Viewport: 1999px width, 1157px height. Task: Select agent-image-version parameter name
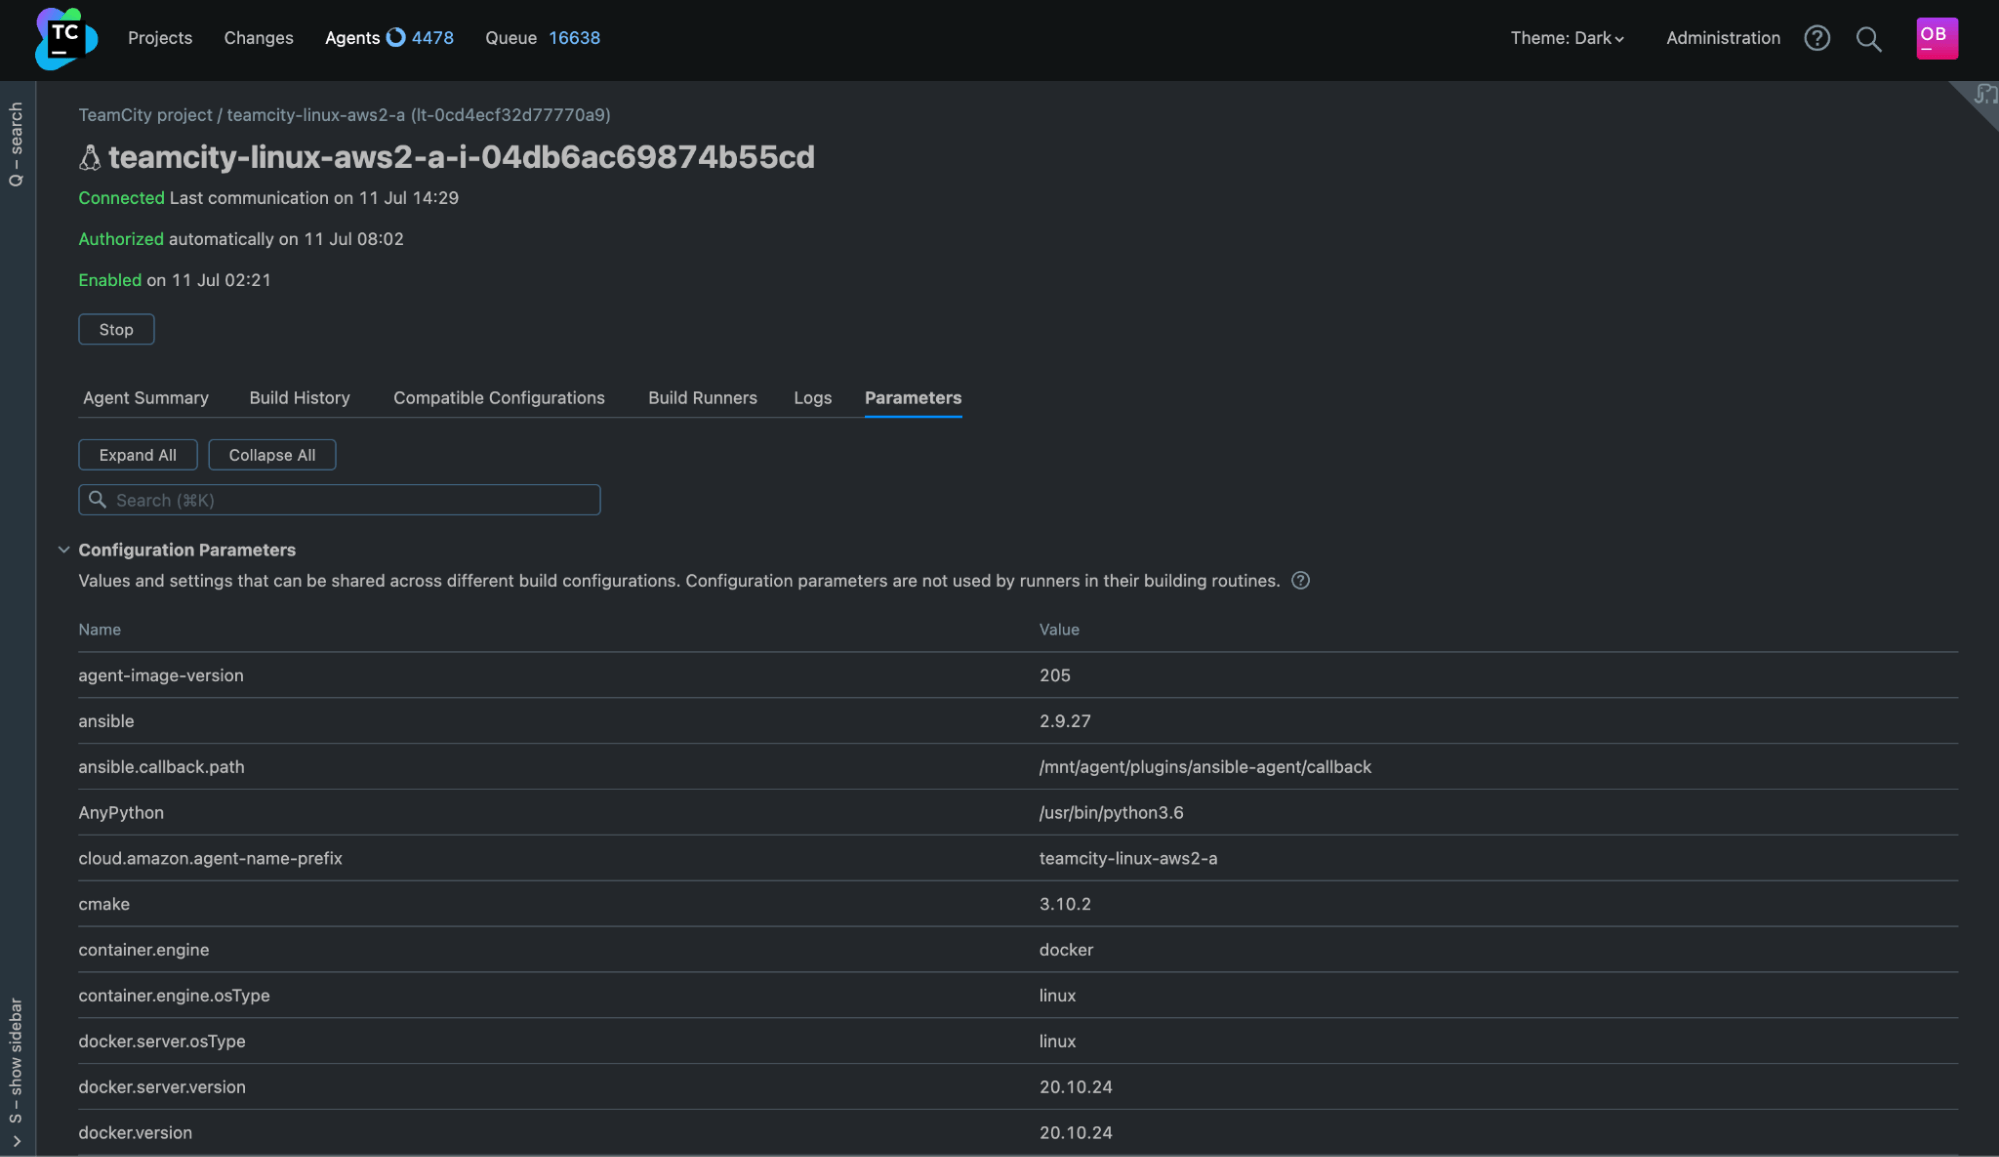pos(161,676)
